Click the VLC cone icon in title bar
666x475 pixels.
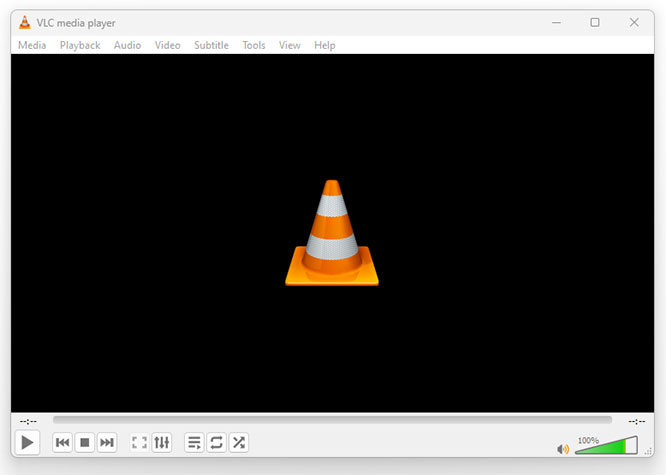tap(25, 23)
